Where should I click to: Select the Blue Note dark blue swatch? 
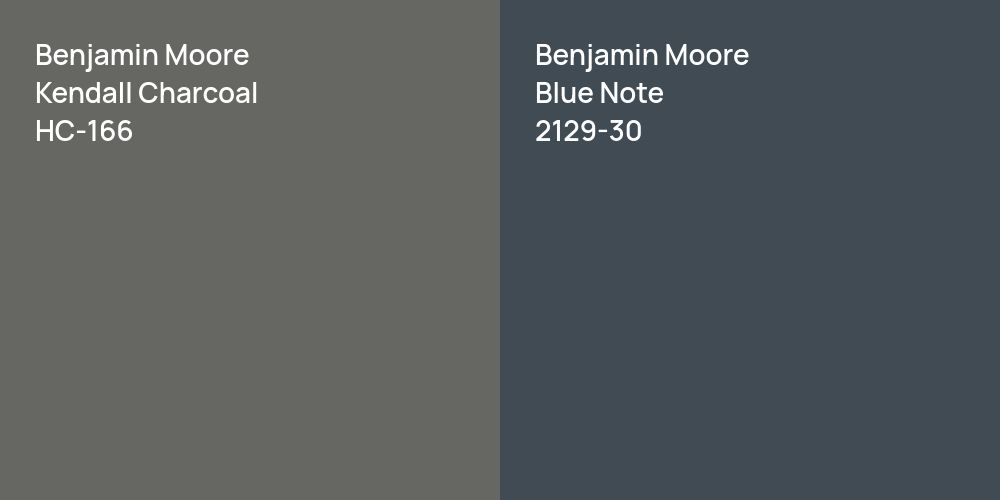[750, 320]
